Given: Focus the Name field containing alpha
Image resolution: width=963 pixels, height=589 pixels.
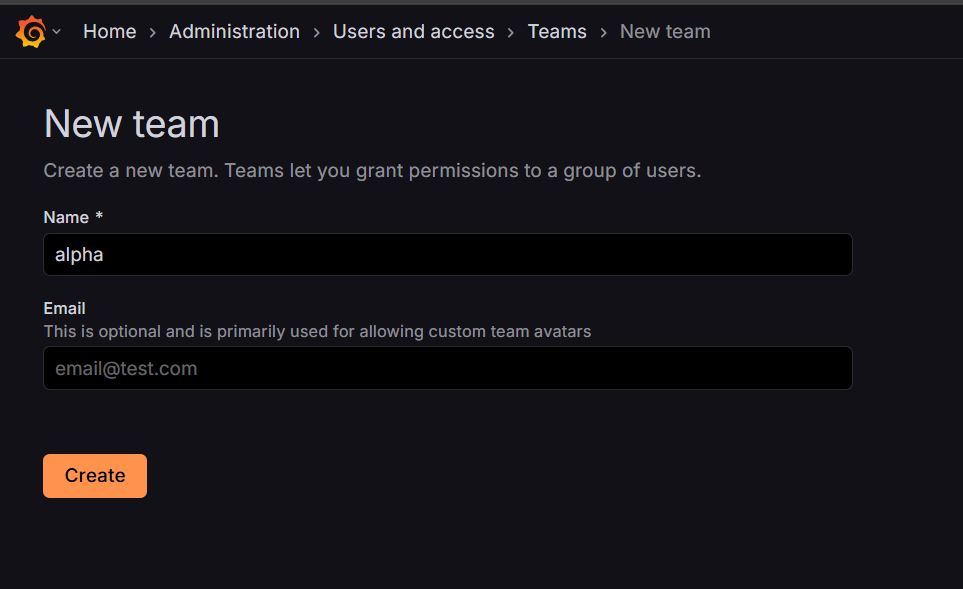Looking at the screenshot, I should [448, 254].
